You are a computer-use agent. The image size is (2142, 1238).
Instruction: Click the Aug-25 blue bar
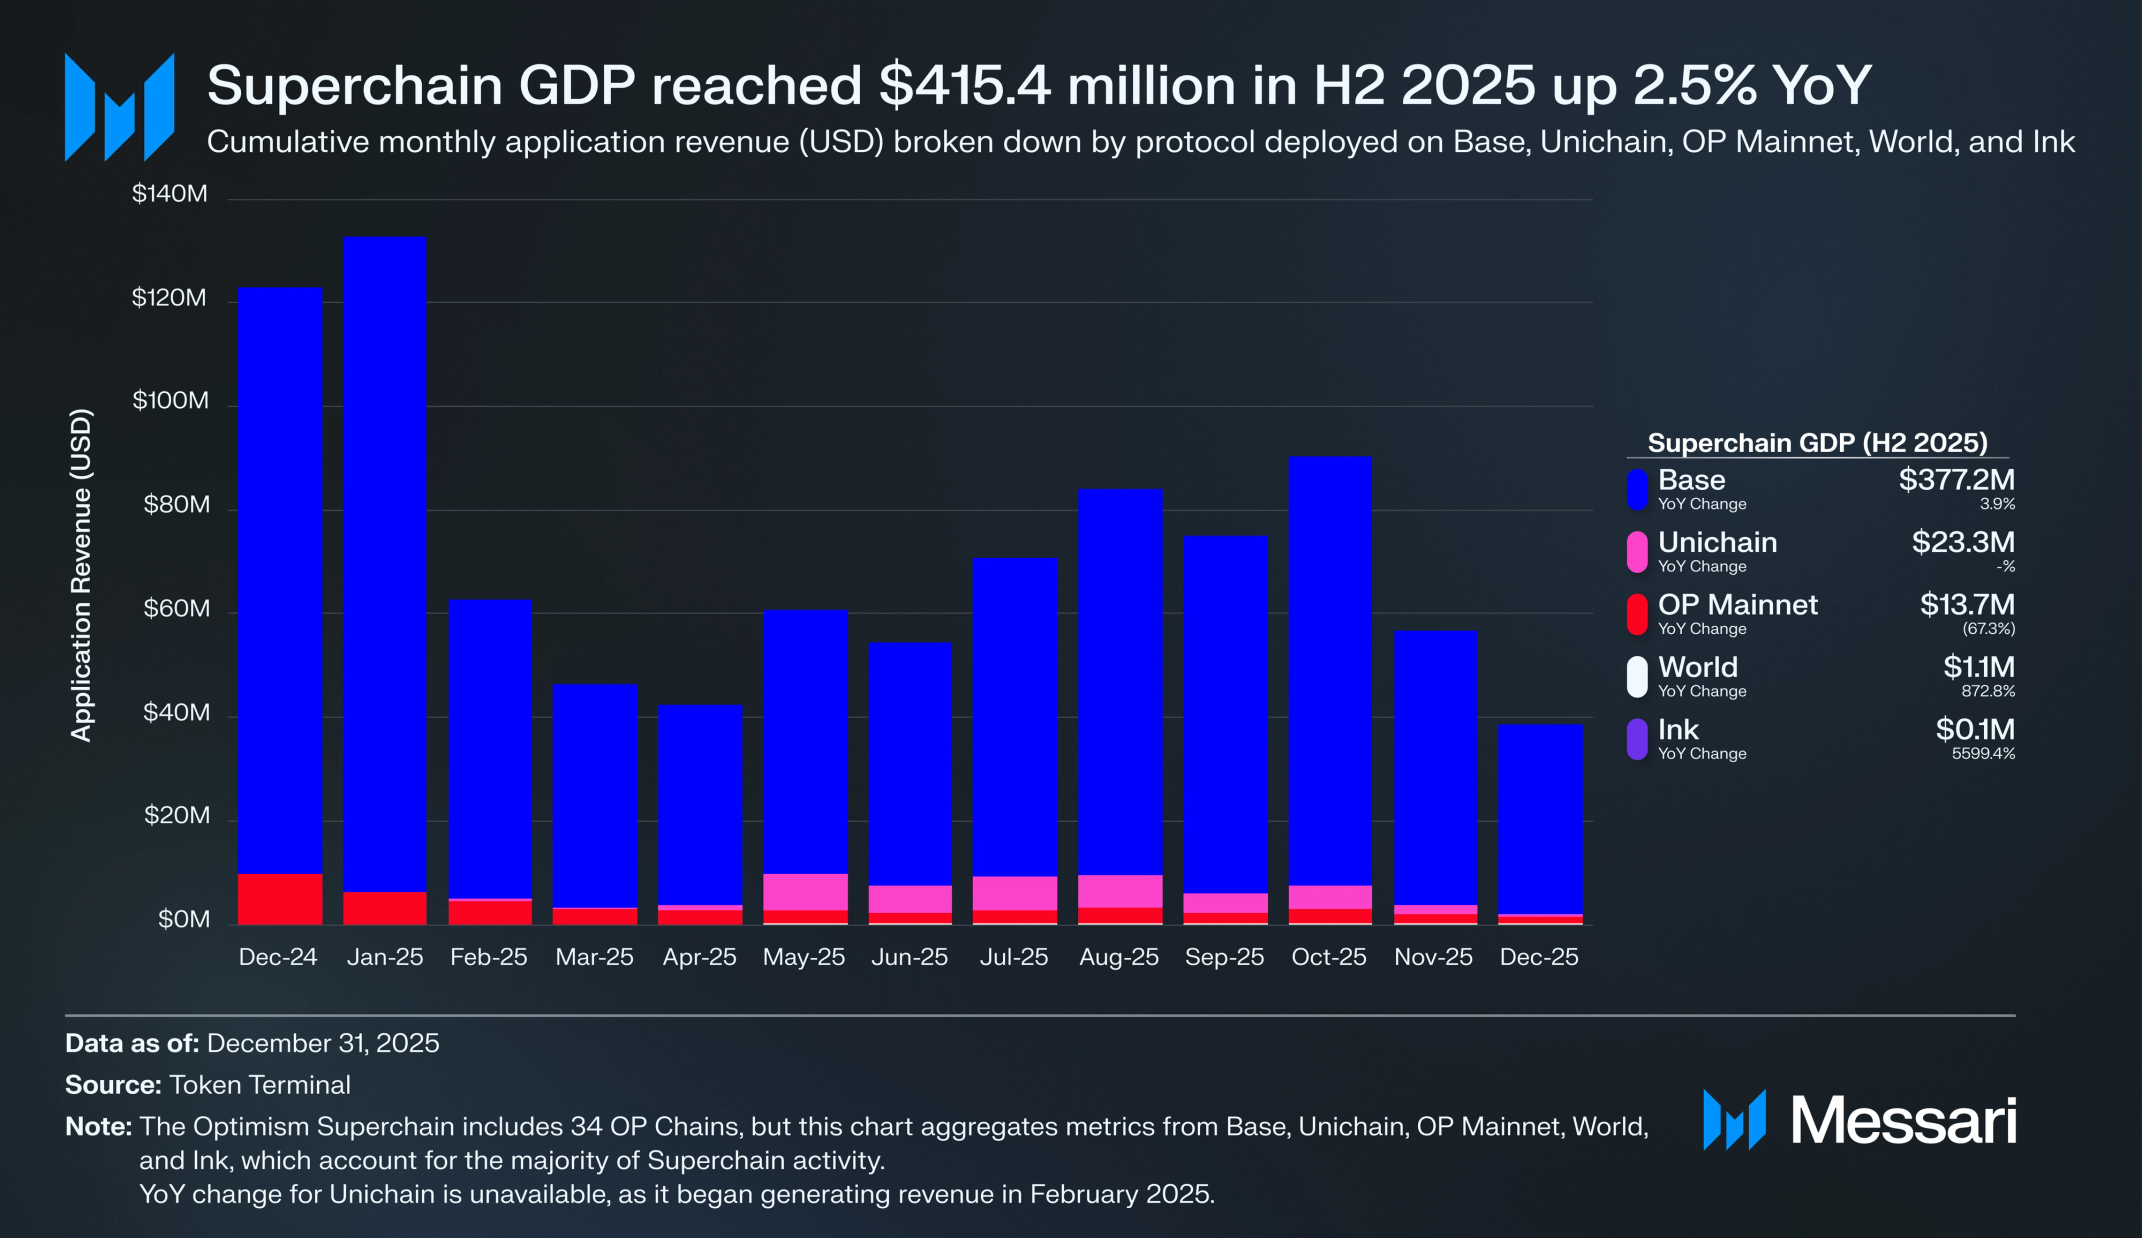pyautogui.click(x=1120, y=680)
